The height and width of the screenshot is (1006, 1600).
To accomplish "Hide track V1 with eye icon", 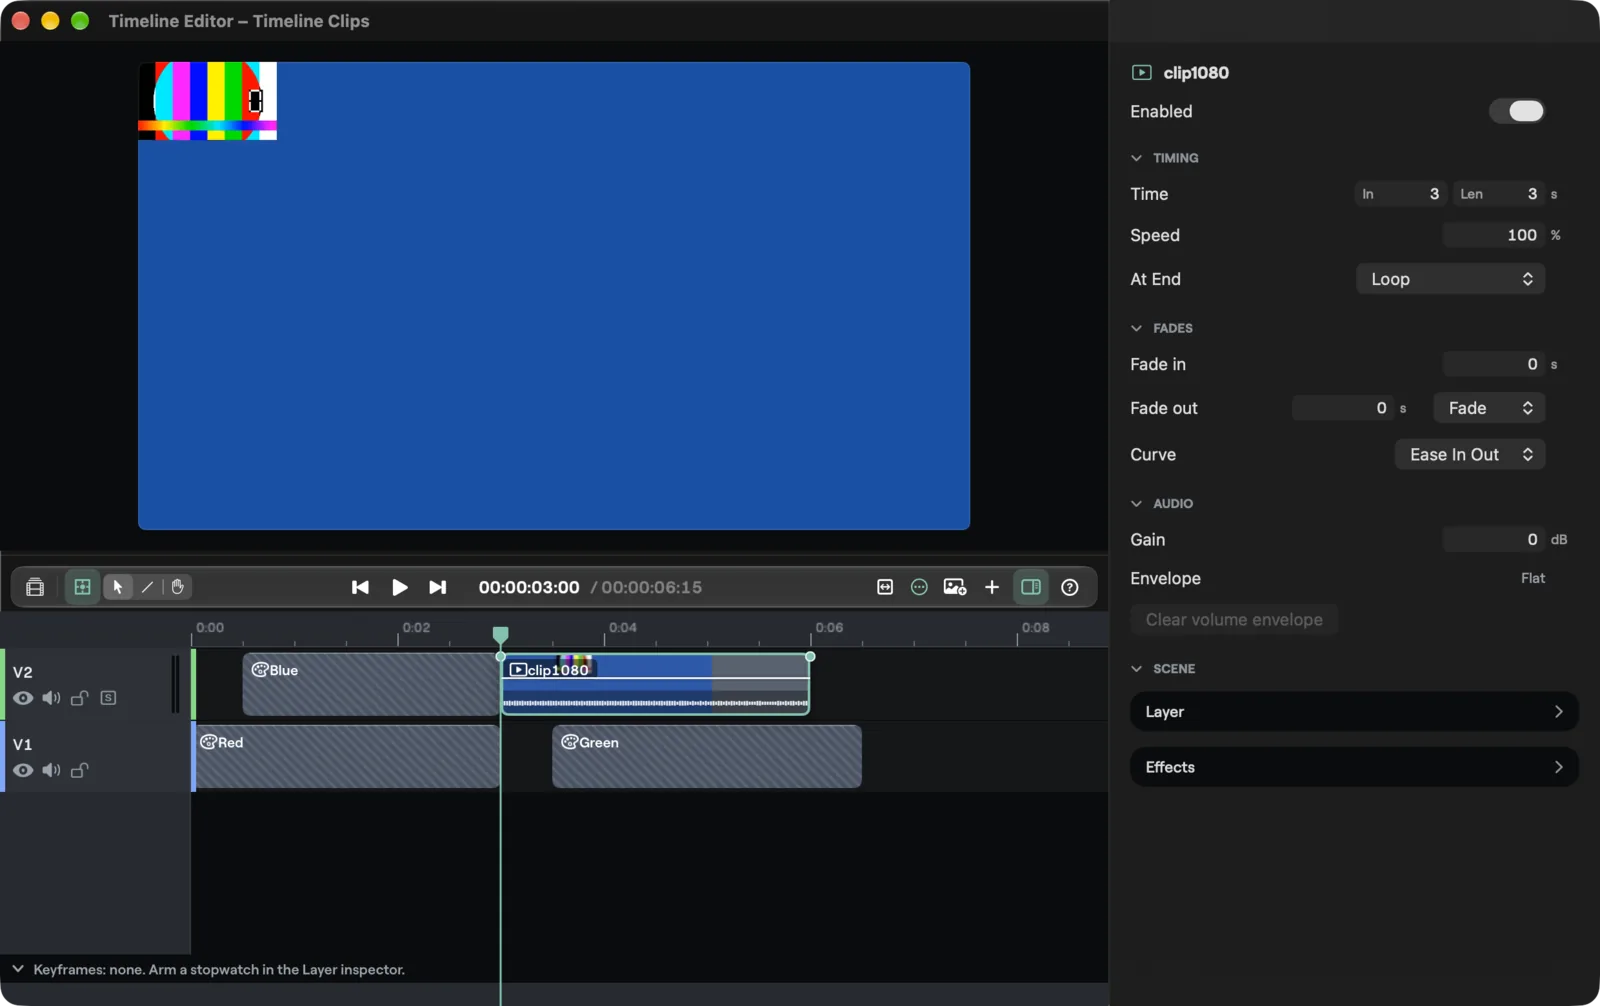I will (23, 770).
